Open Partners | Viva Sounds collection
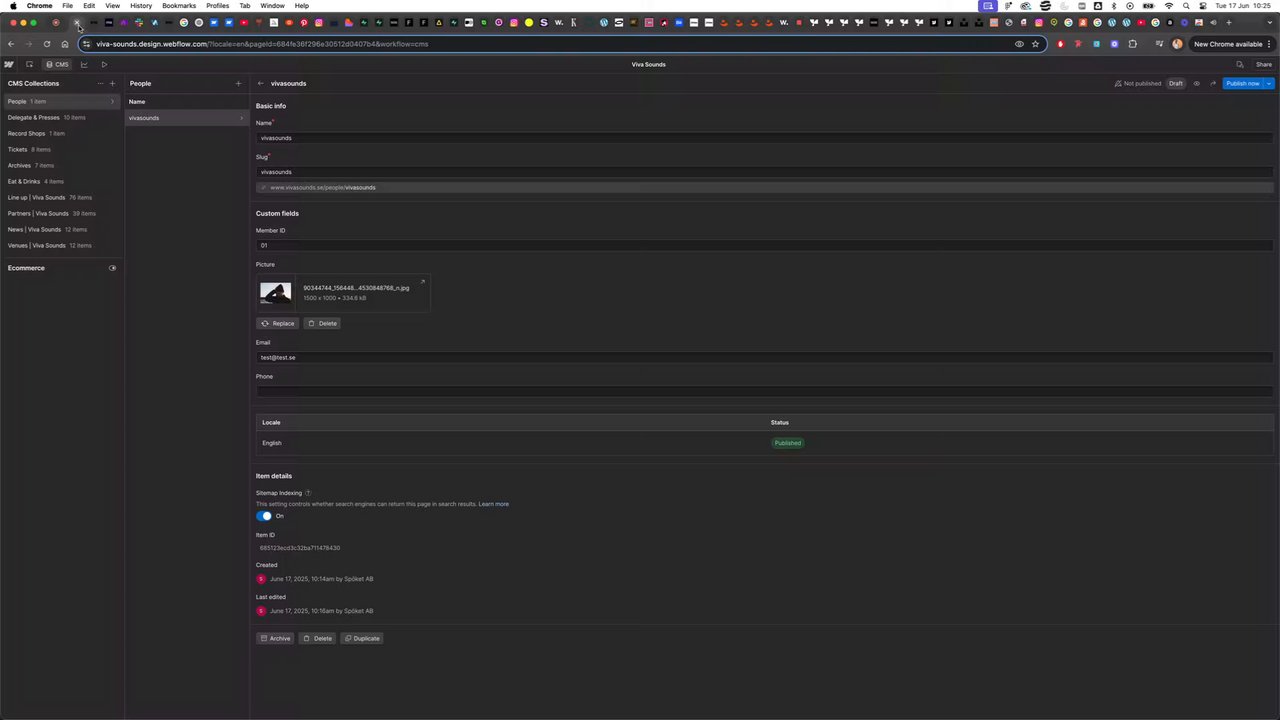 click(x=61, y=214)
